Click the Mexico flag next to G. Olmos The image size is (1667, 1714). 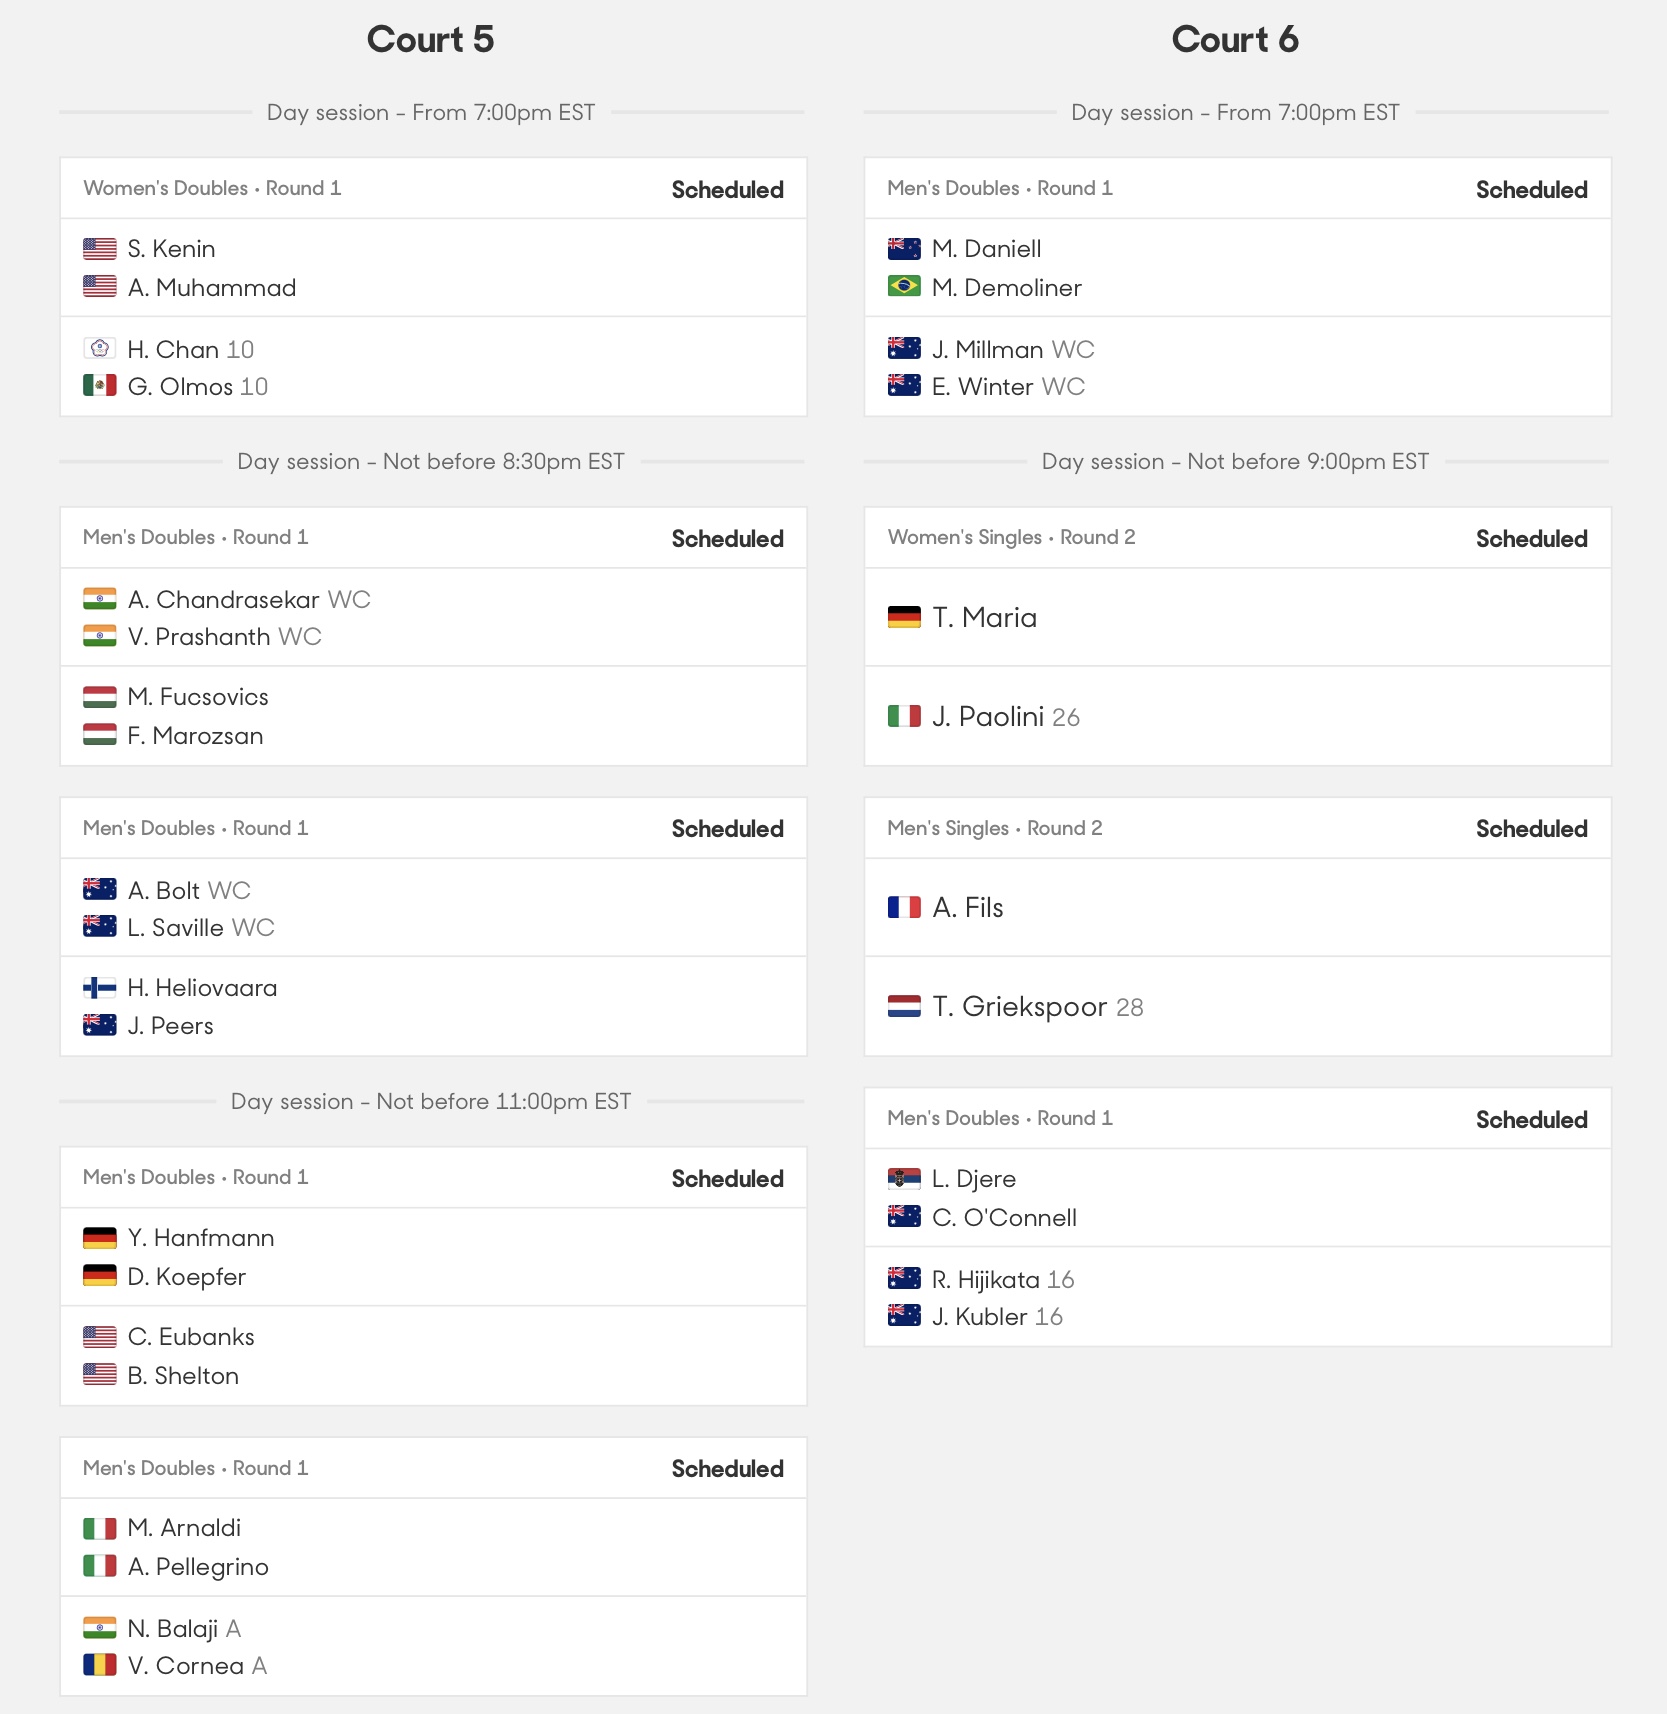(x=99, y=385)
